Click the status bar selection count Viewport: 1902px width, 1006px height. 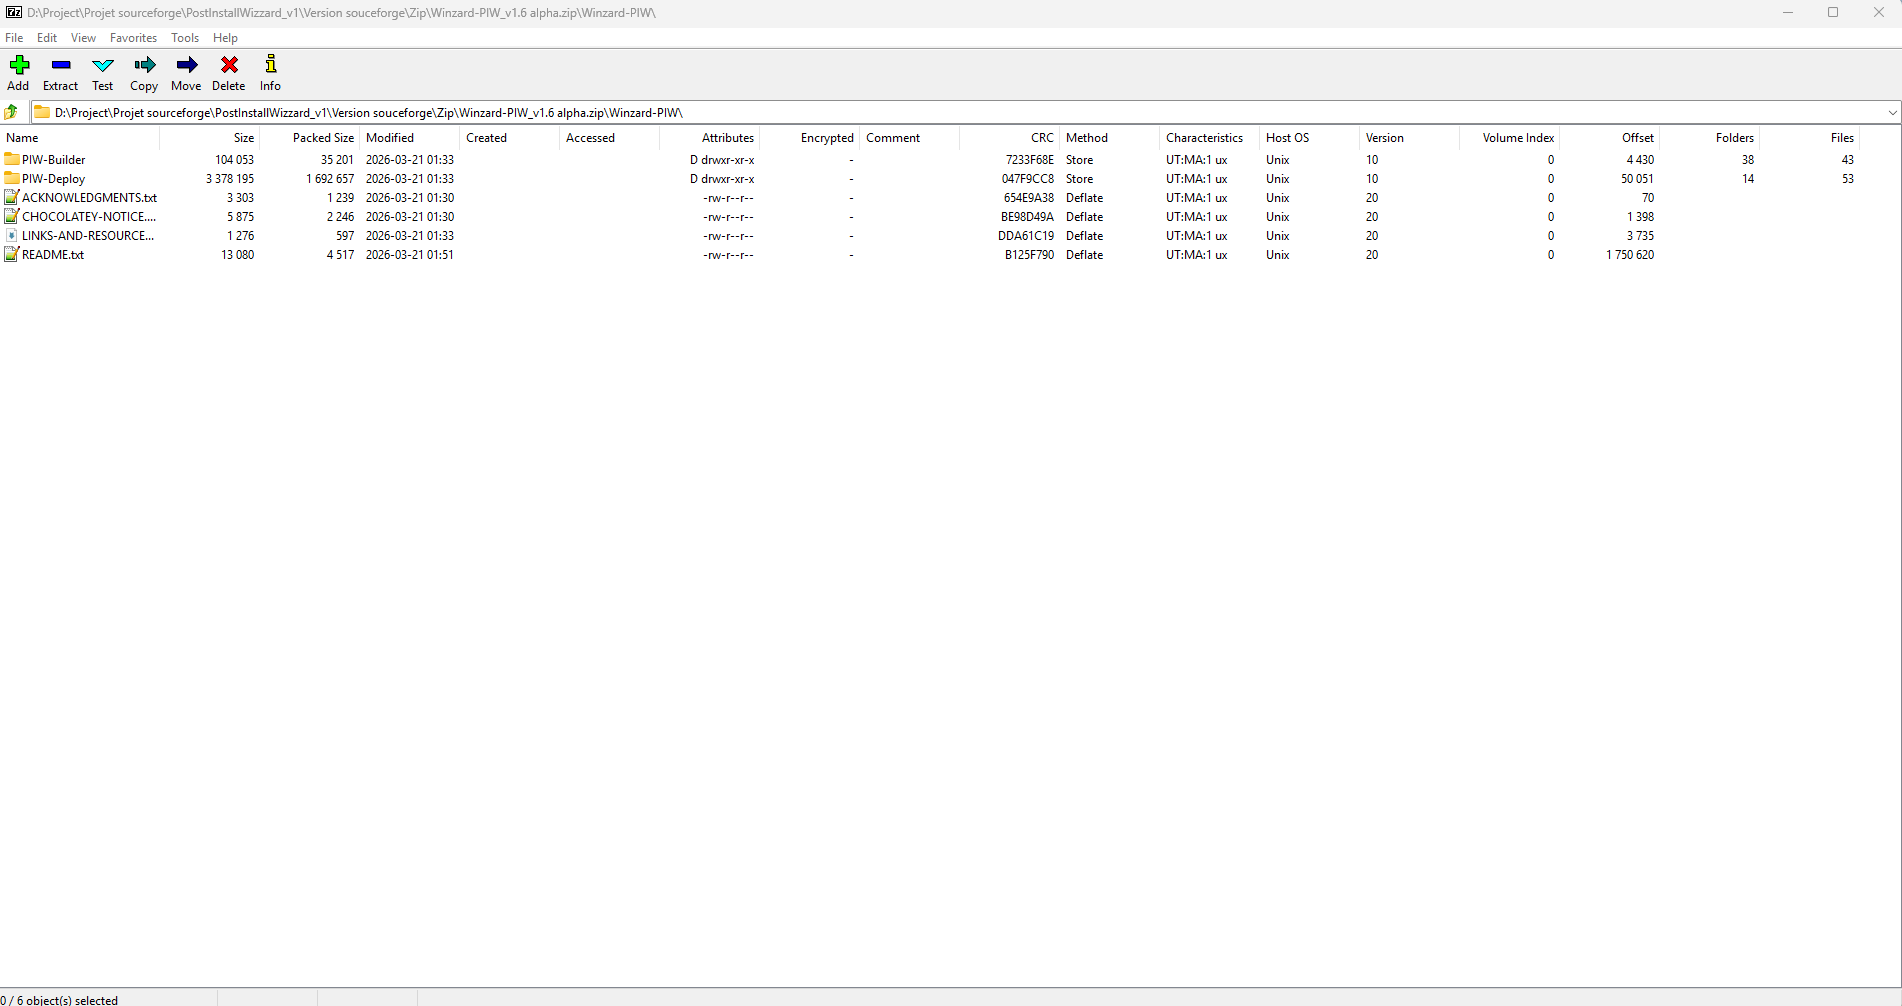59,1000
